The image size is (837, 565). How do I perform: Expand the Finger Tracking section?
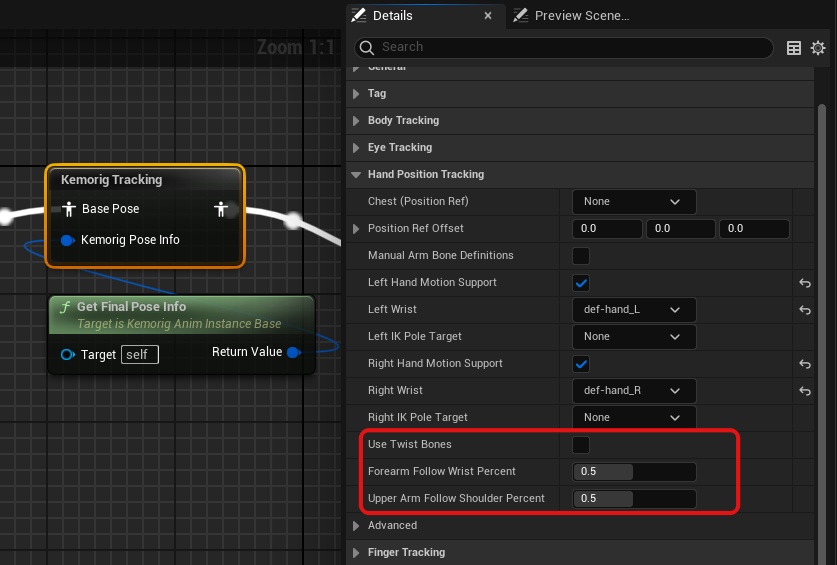click(x=406, y=552)
